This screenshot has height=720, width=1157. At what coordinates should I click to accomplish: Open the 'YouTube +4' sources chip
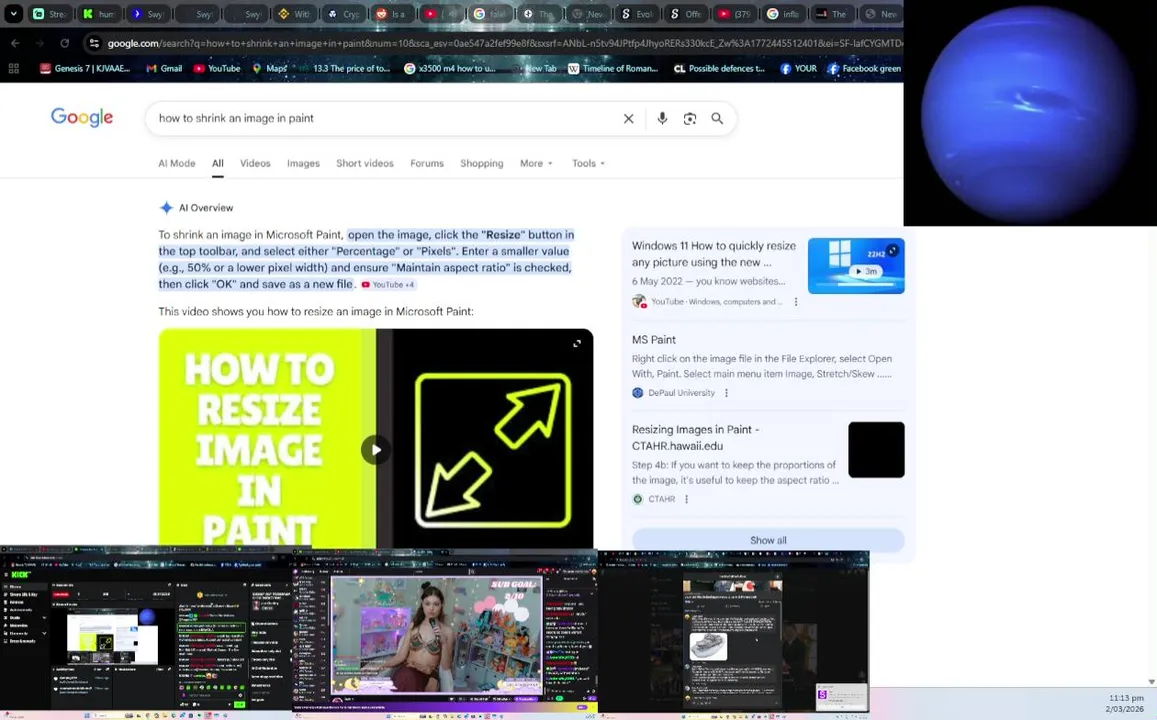pos(387,285)
